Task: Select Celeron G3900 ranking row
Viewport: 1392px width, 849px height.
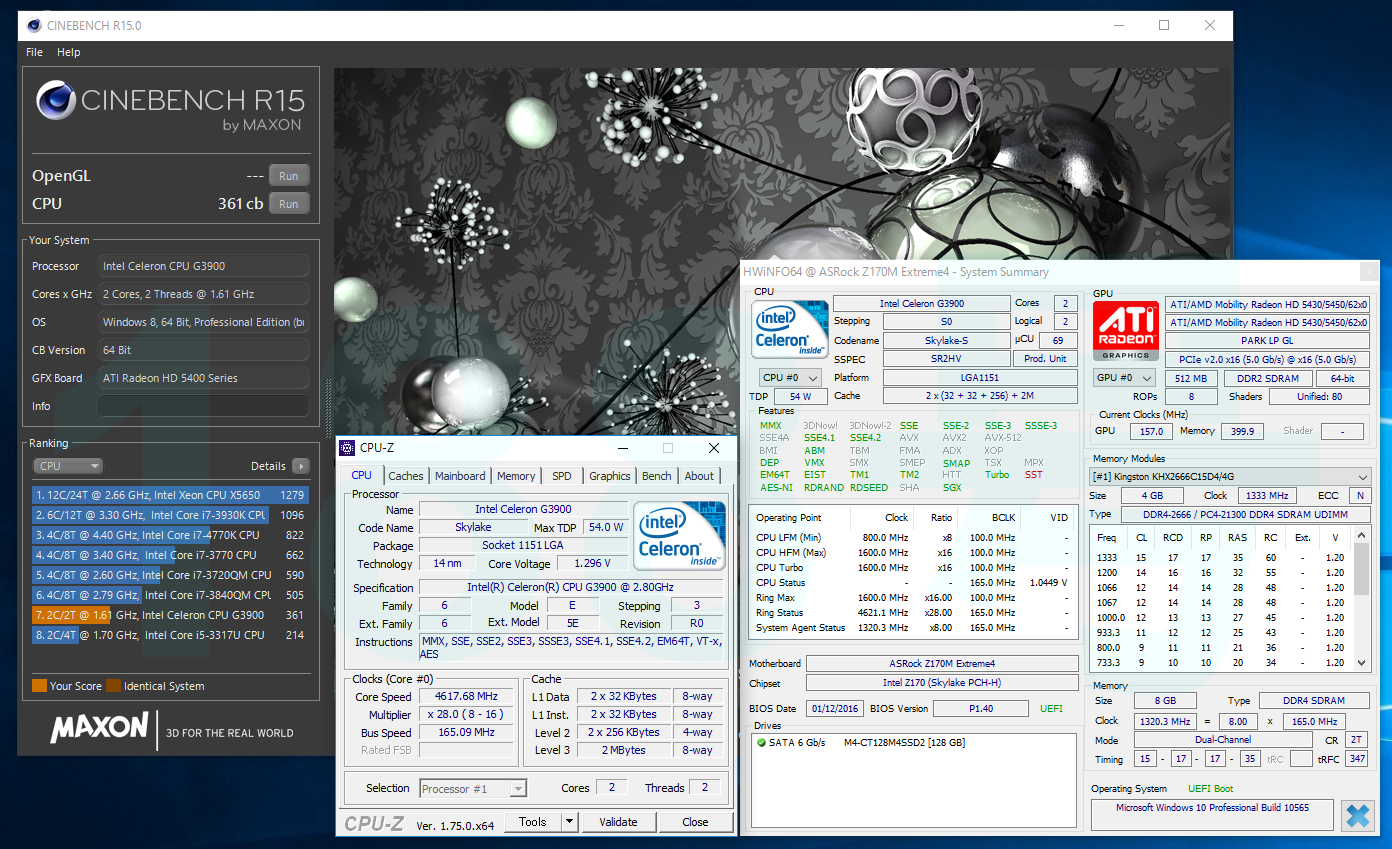Action: pos(170,615)
